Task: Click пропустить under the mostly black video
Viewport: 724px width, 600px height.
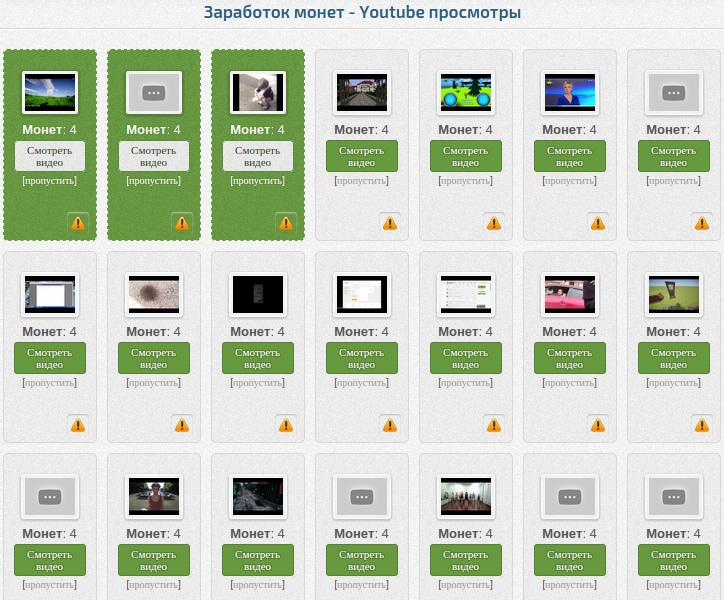Action: [258, 382]
